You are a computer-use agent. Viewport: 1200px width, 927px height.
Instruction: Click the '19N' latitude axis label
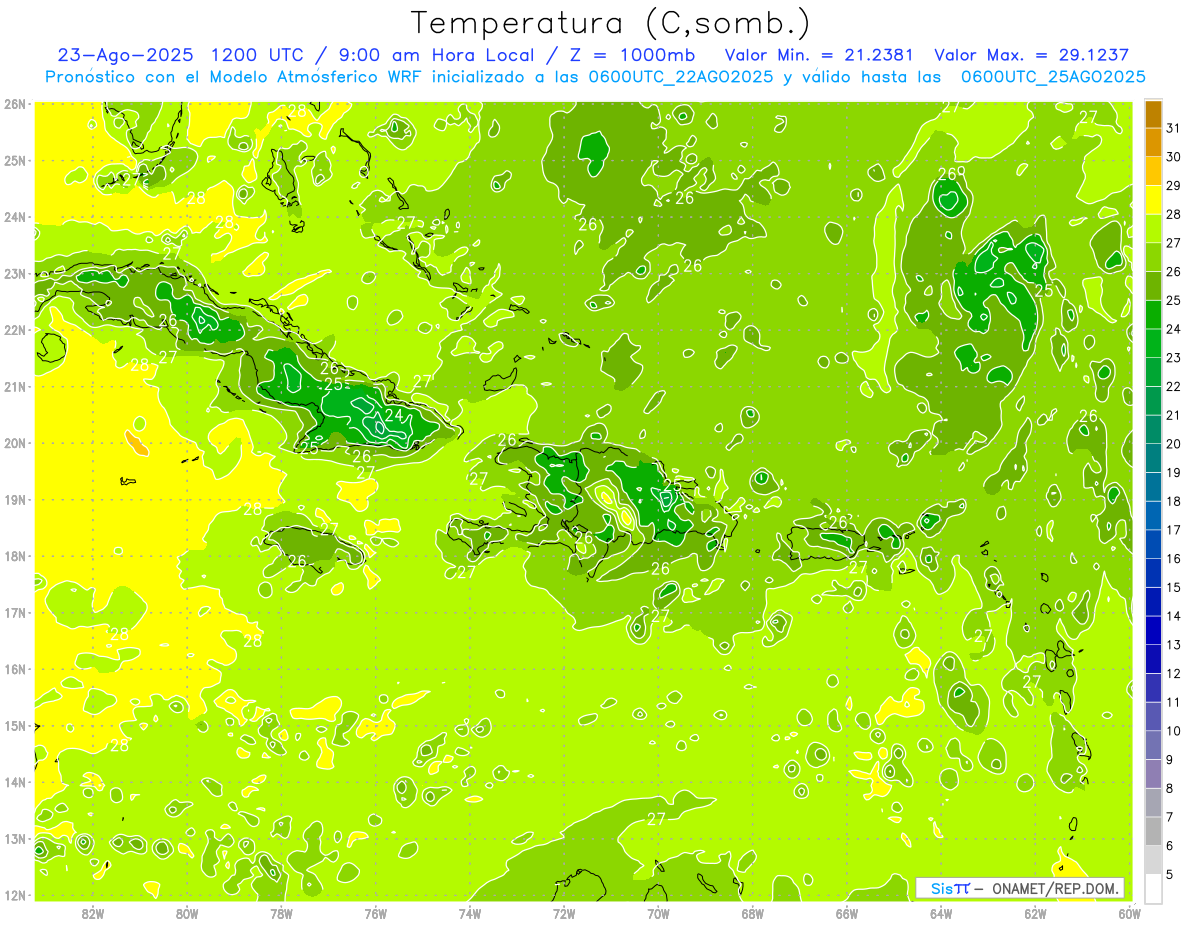14,499
